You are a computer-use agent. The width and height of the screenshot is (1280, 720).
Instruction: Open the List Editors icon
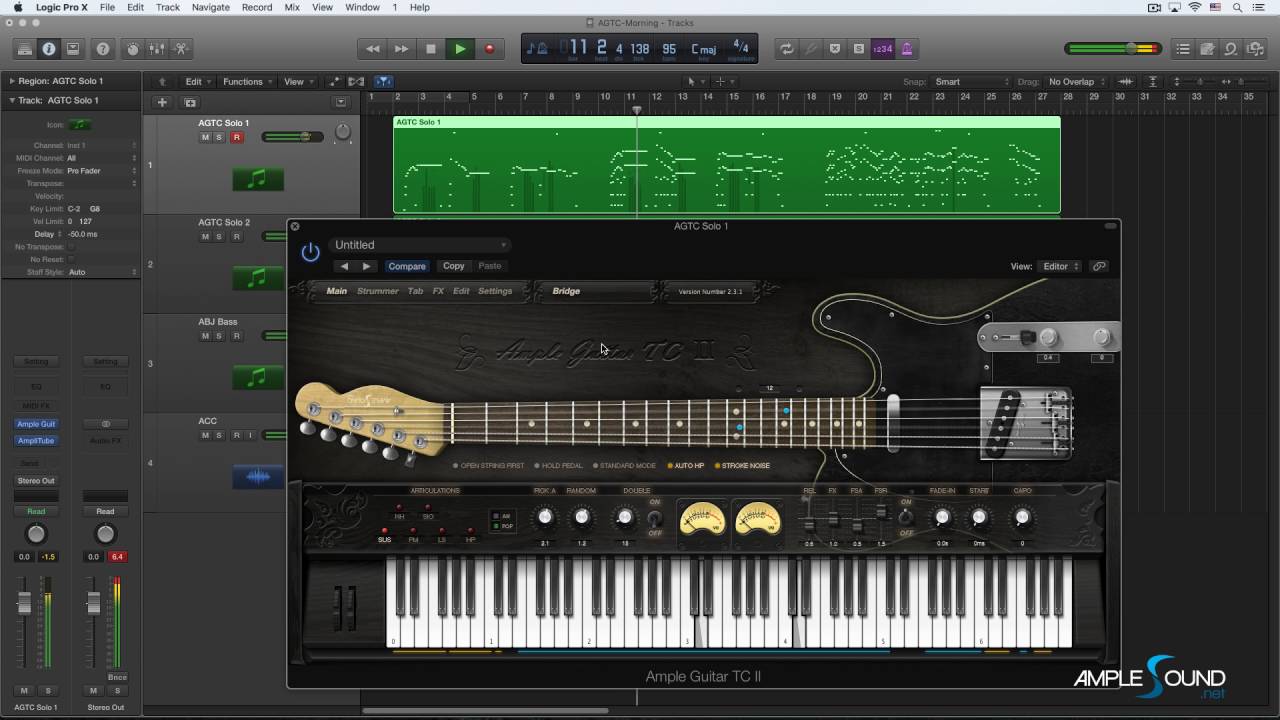tap(1183, 48)
